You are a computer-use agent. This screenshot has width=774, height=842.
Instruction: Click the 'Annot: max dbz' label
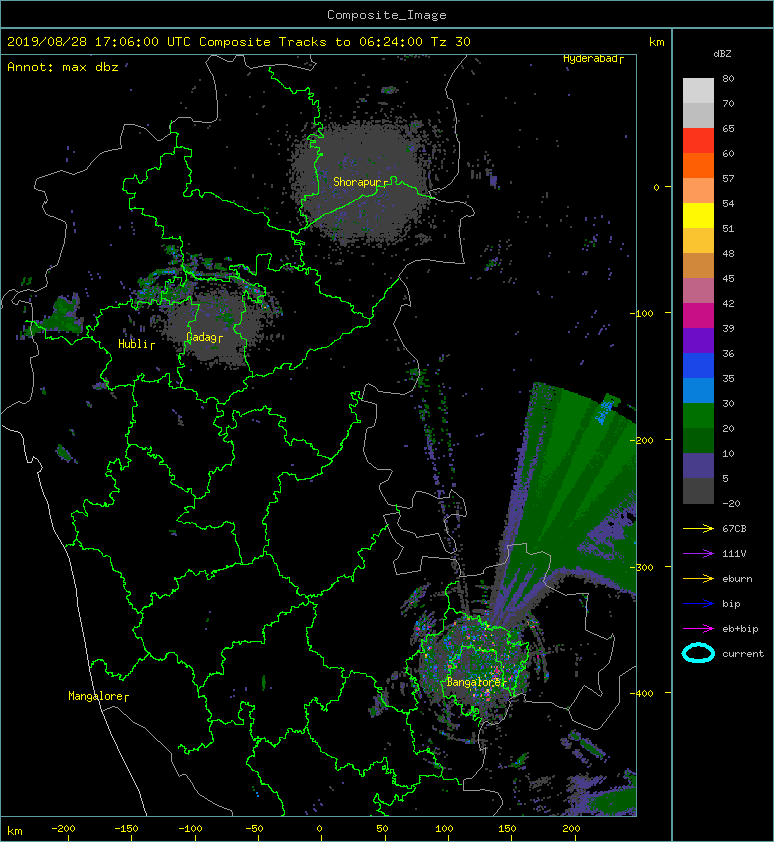63,67
